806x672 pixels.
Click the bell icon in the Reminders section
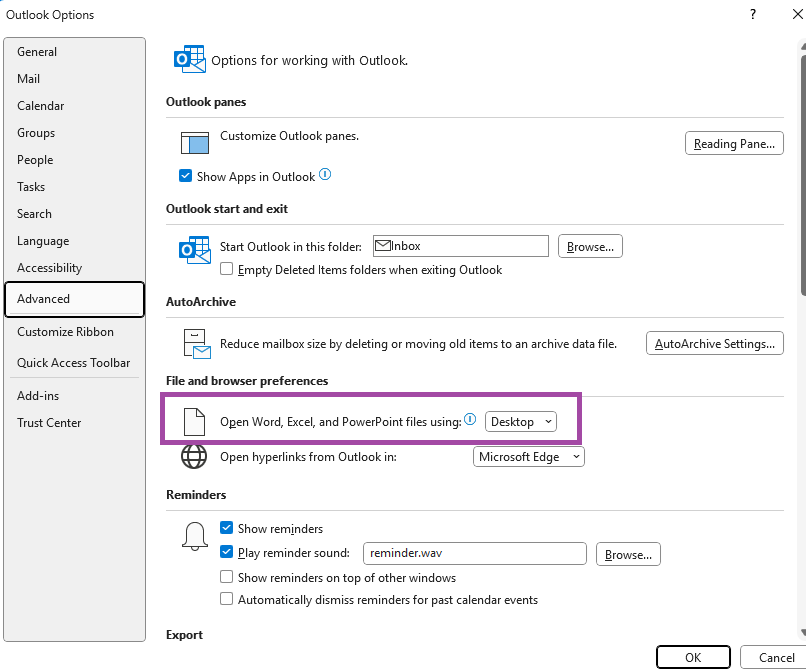pos(195,536)
